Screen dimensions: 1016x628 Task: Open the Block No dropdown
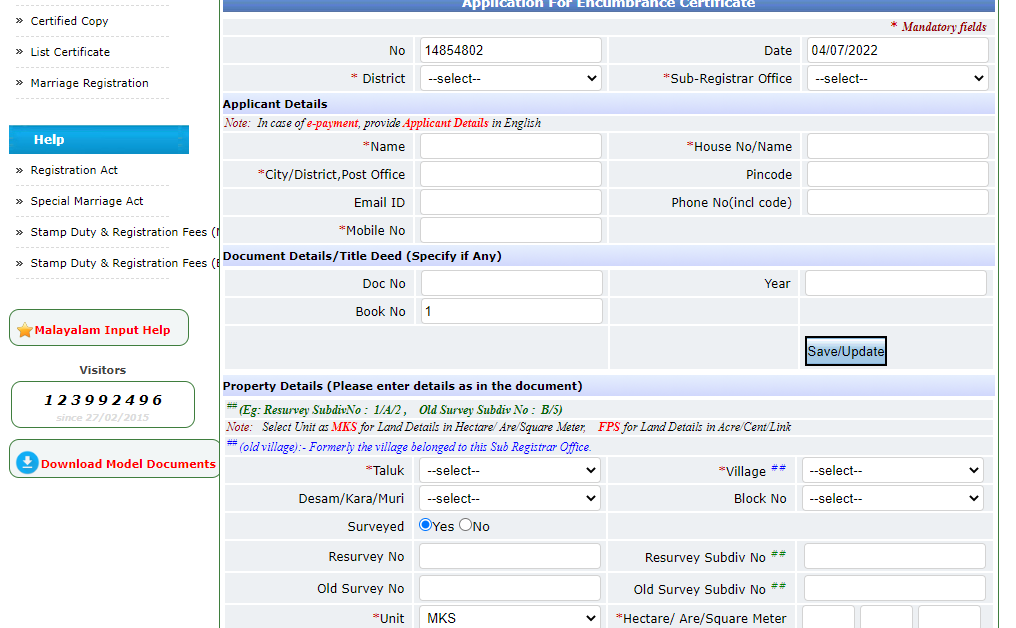pos(892,498)
